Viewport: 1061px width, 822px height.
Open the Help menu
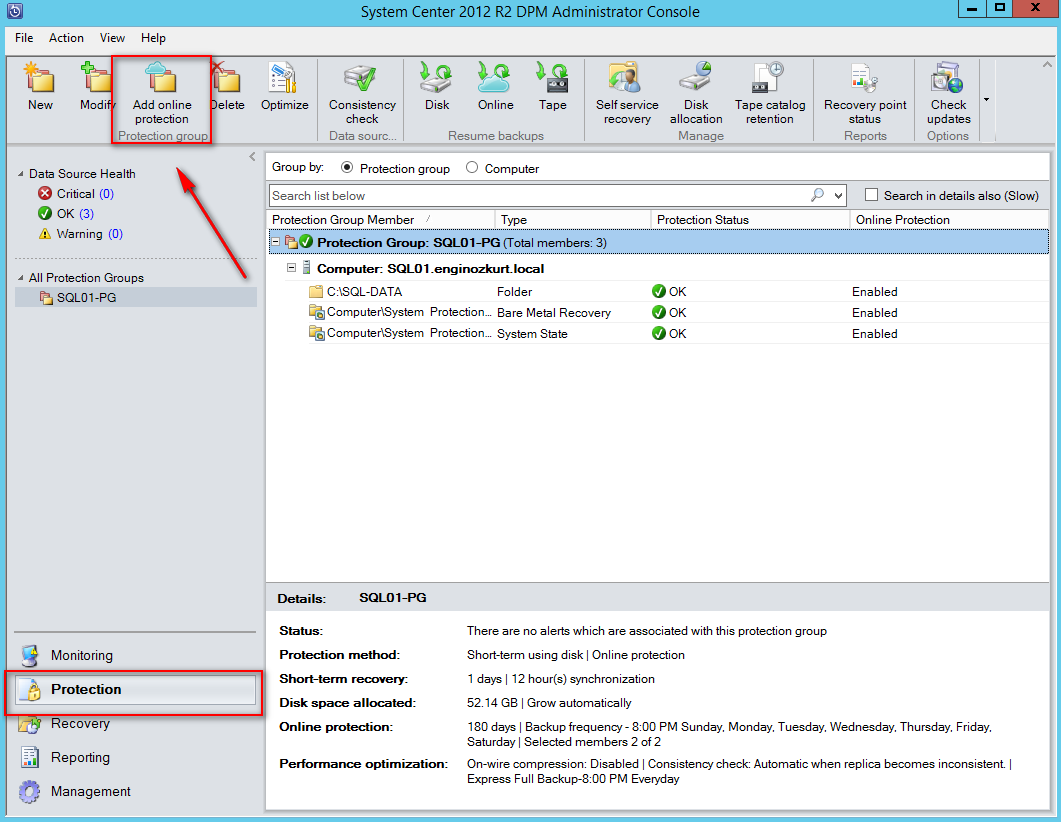(154, 38)
